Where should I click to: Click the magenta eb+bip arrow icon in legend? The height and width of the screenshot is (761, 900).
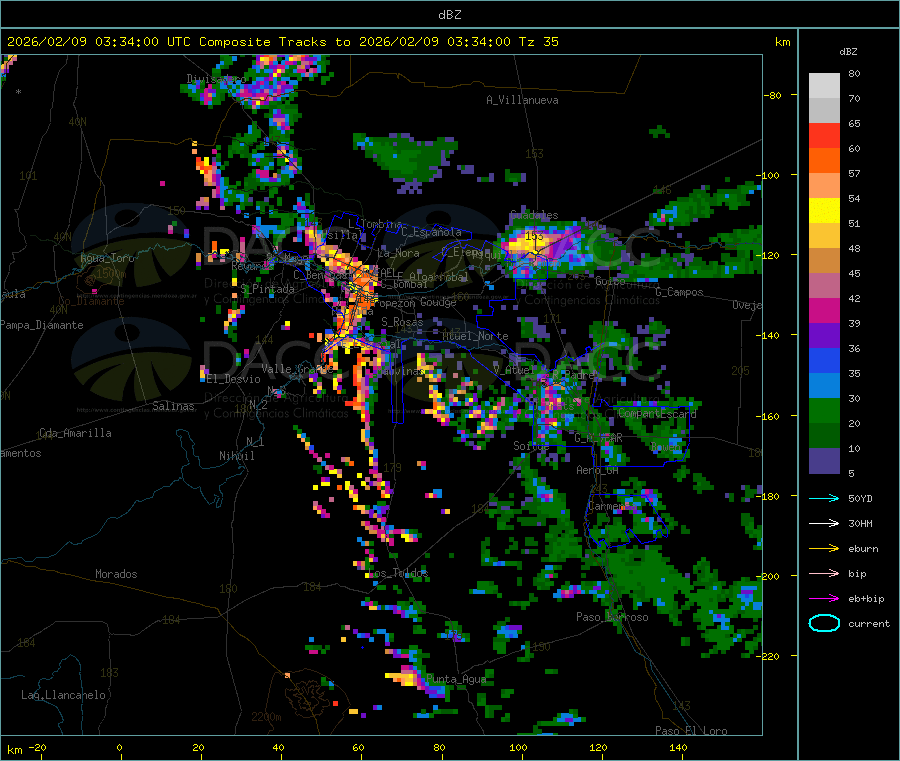(824, 599)
